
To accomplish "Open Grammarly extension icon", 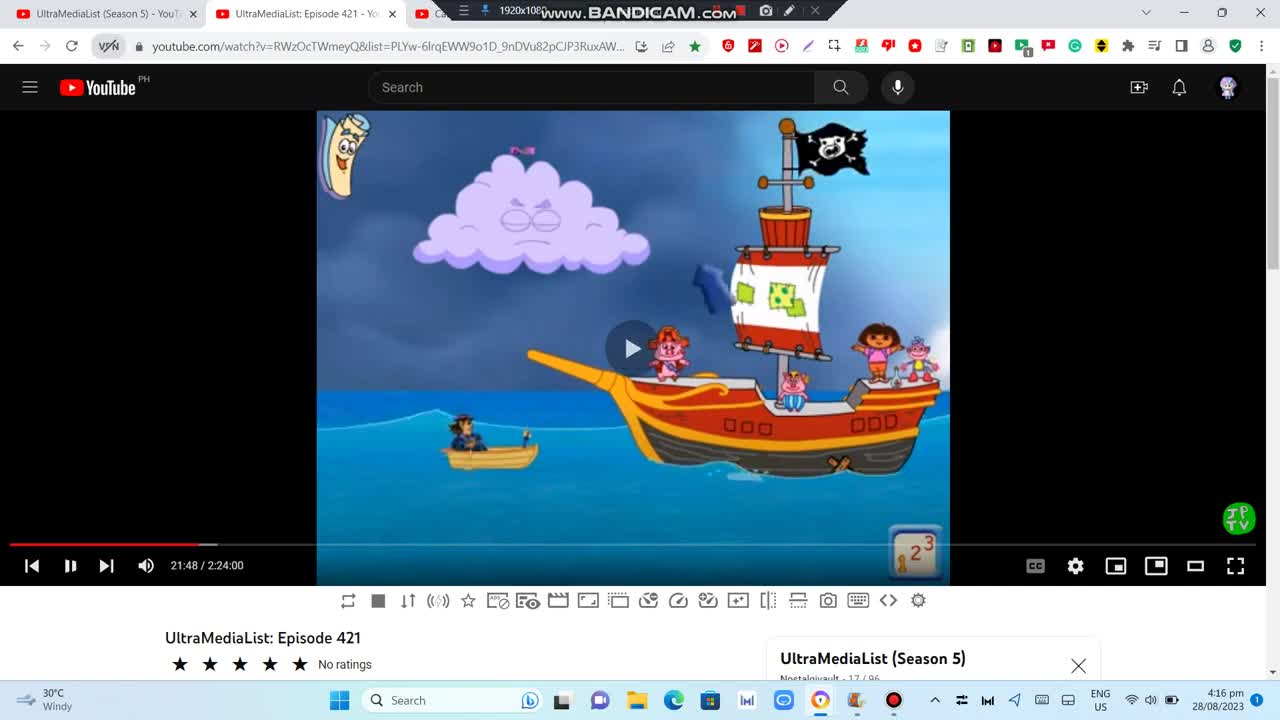I will (x=1075, y=46).
